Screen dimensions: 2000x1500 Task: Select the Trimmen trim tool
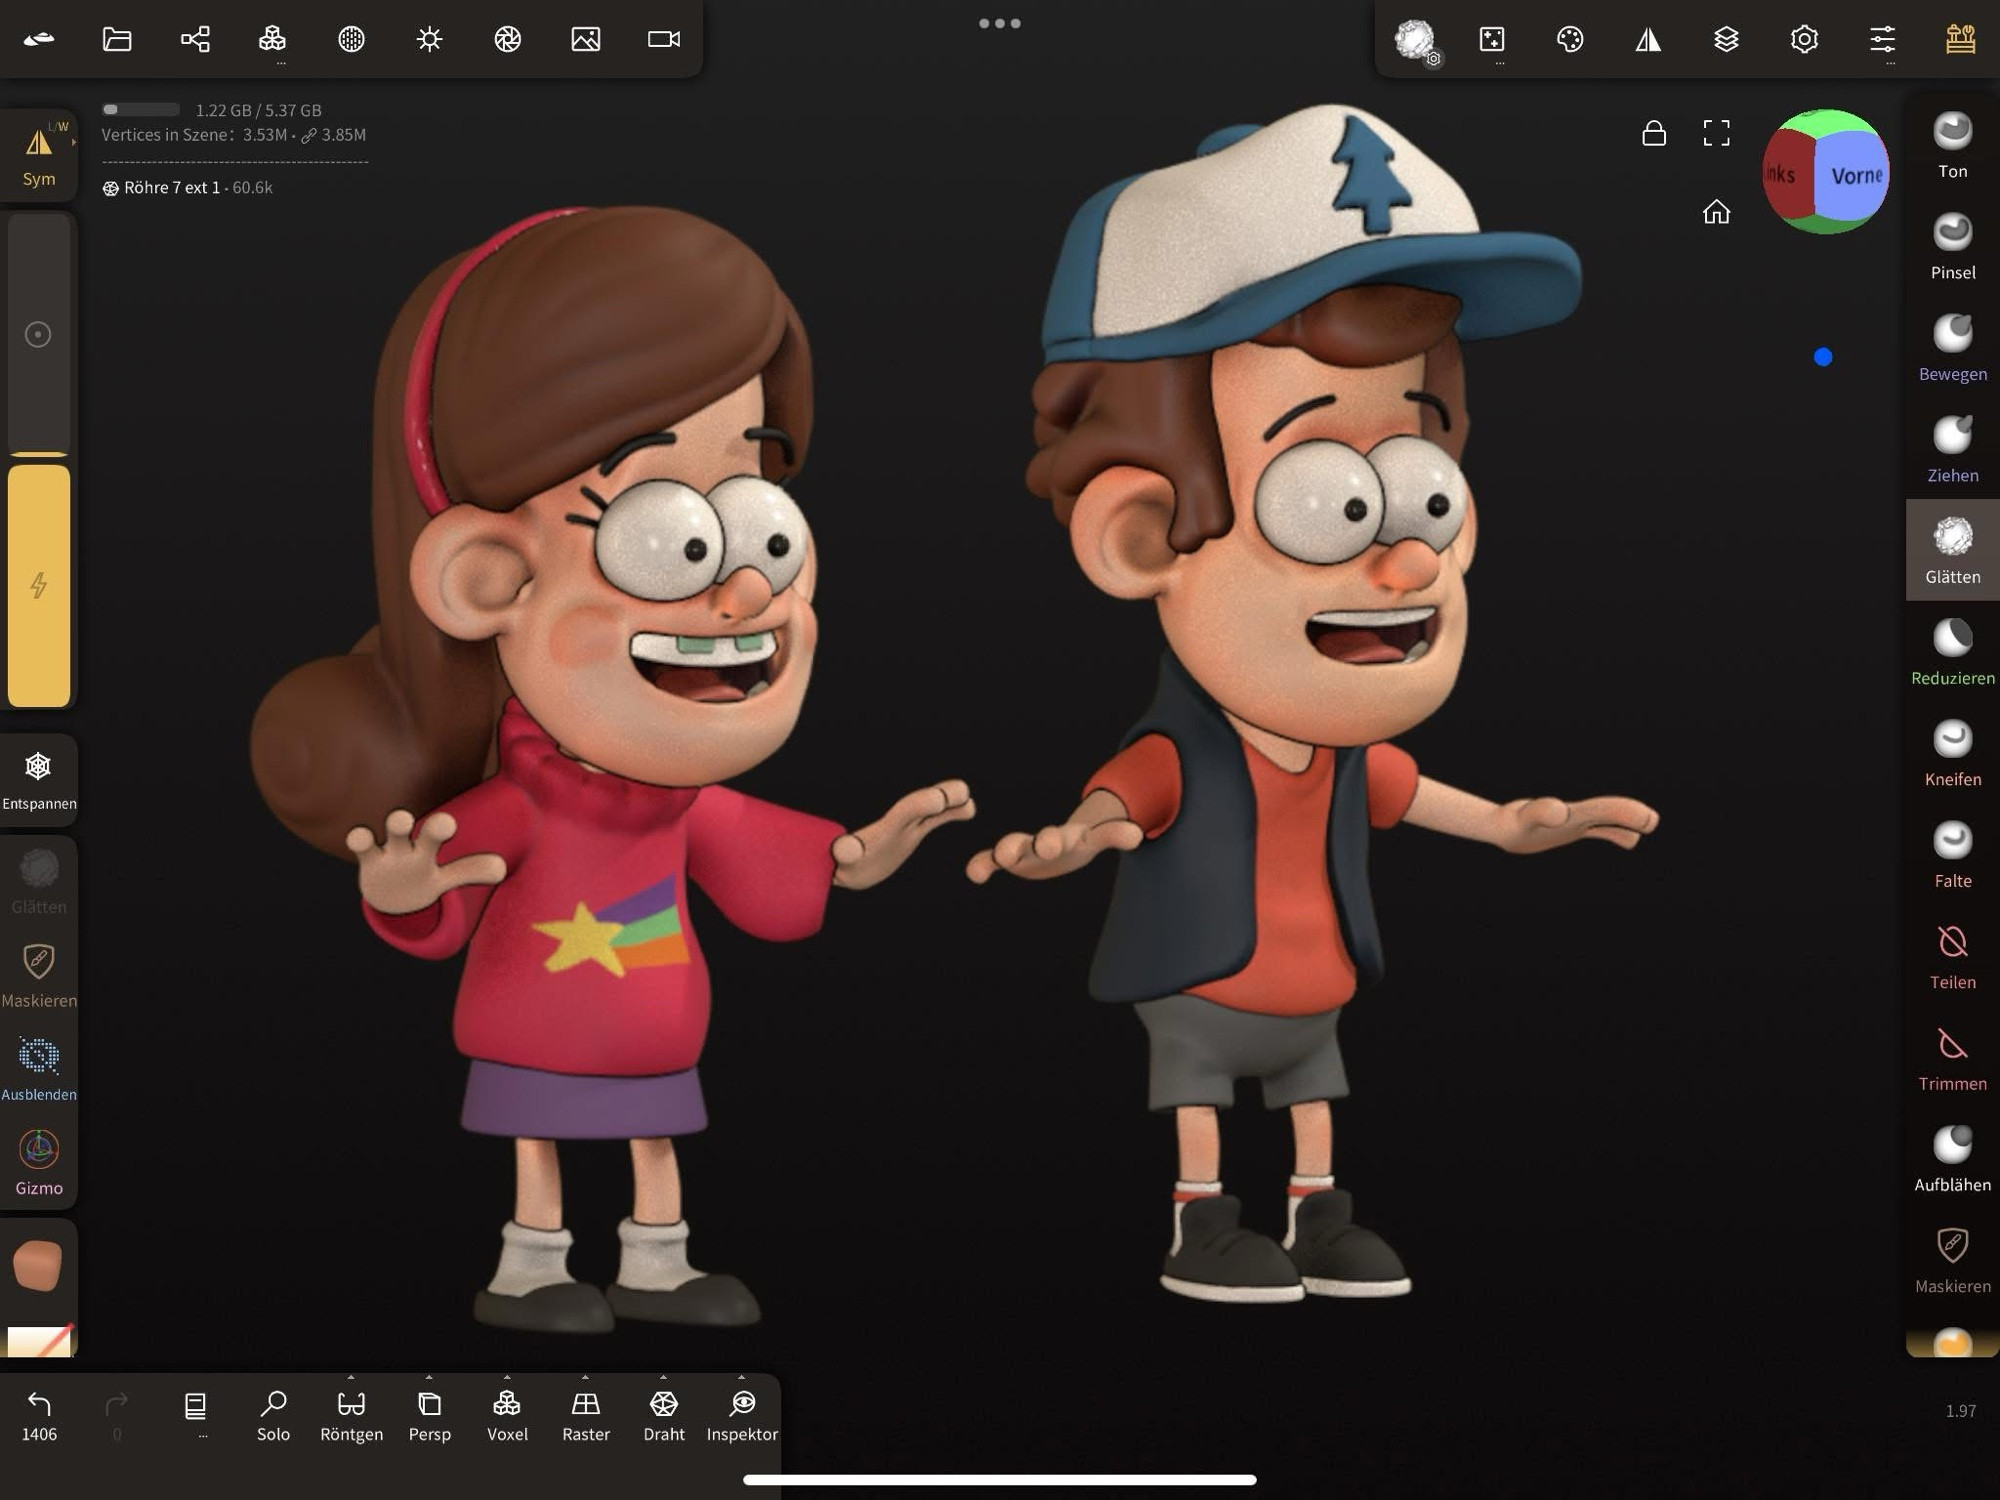[1952, 1058]
